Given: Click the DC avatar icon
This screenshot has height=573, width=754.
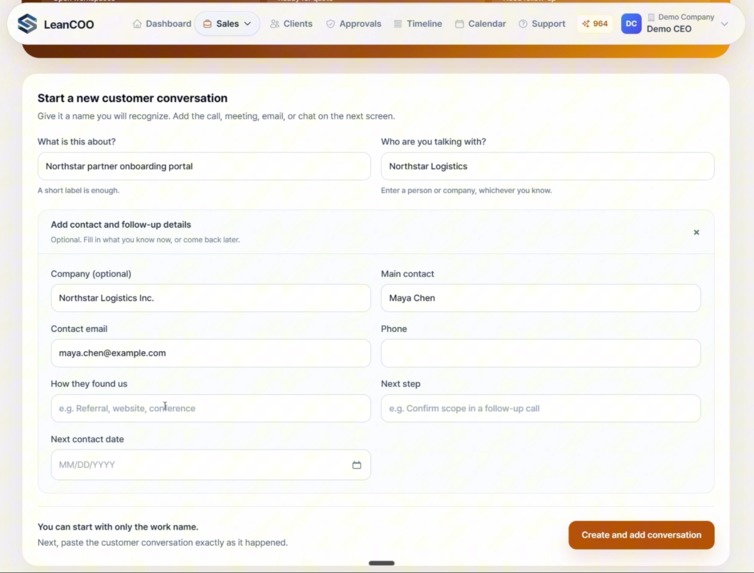Looking at the screenshot, I should pos(631,24).
